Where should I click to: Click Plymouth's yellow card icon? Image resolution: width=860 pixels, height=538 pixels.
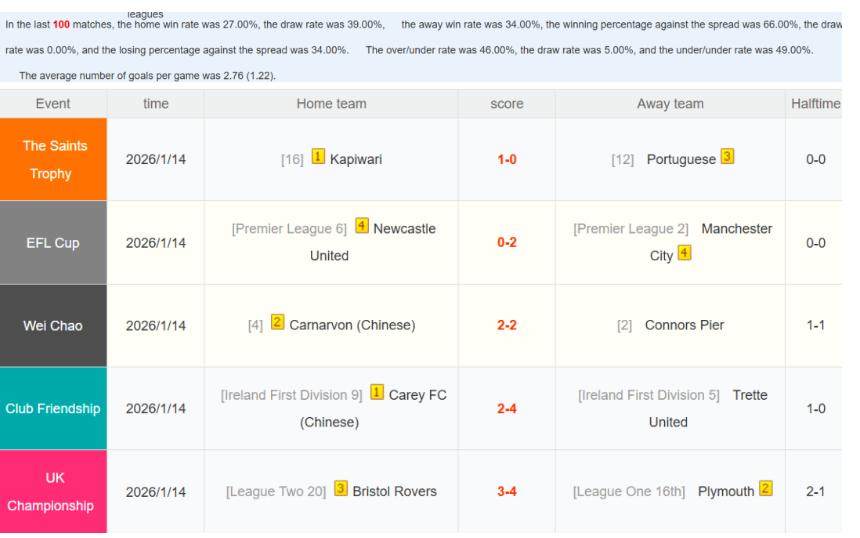[766, 489]
